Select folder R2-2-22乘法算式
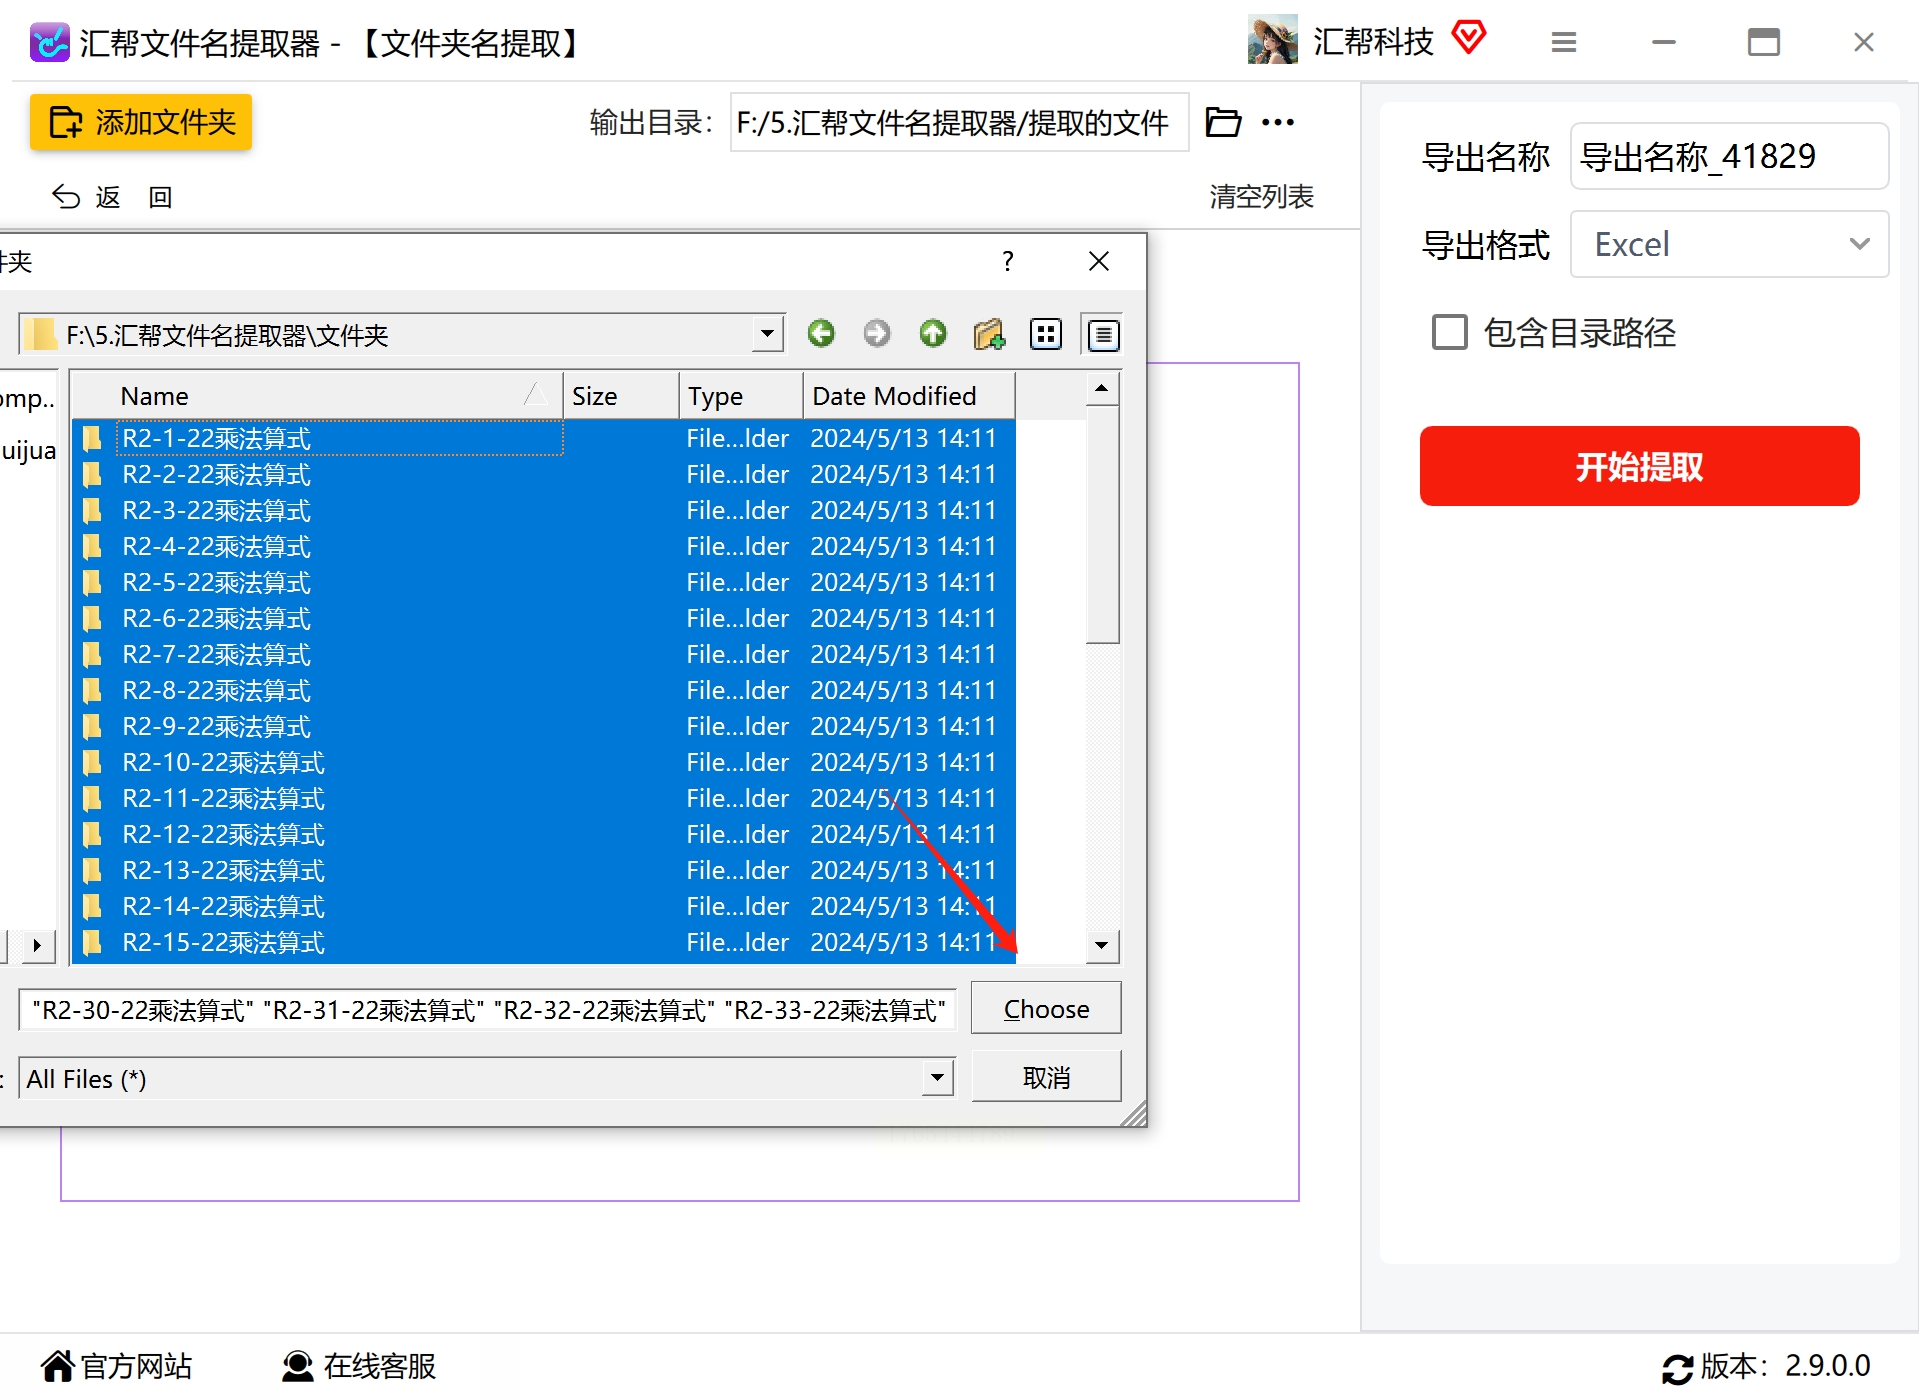The height and width of the screenshot is (1399, 1919). coord(544,474)
